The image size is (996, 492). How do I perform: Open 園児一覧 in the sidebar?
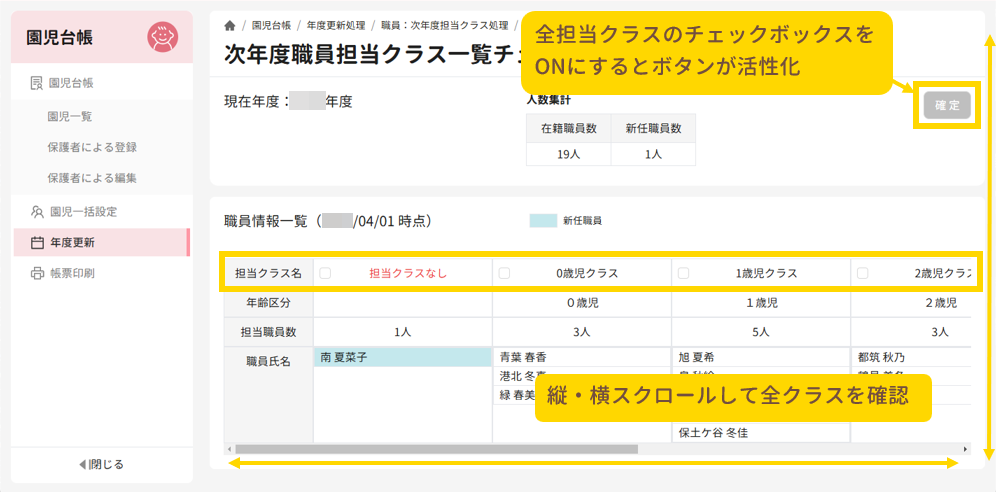[70, 116]
